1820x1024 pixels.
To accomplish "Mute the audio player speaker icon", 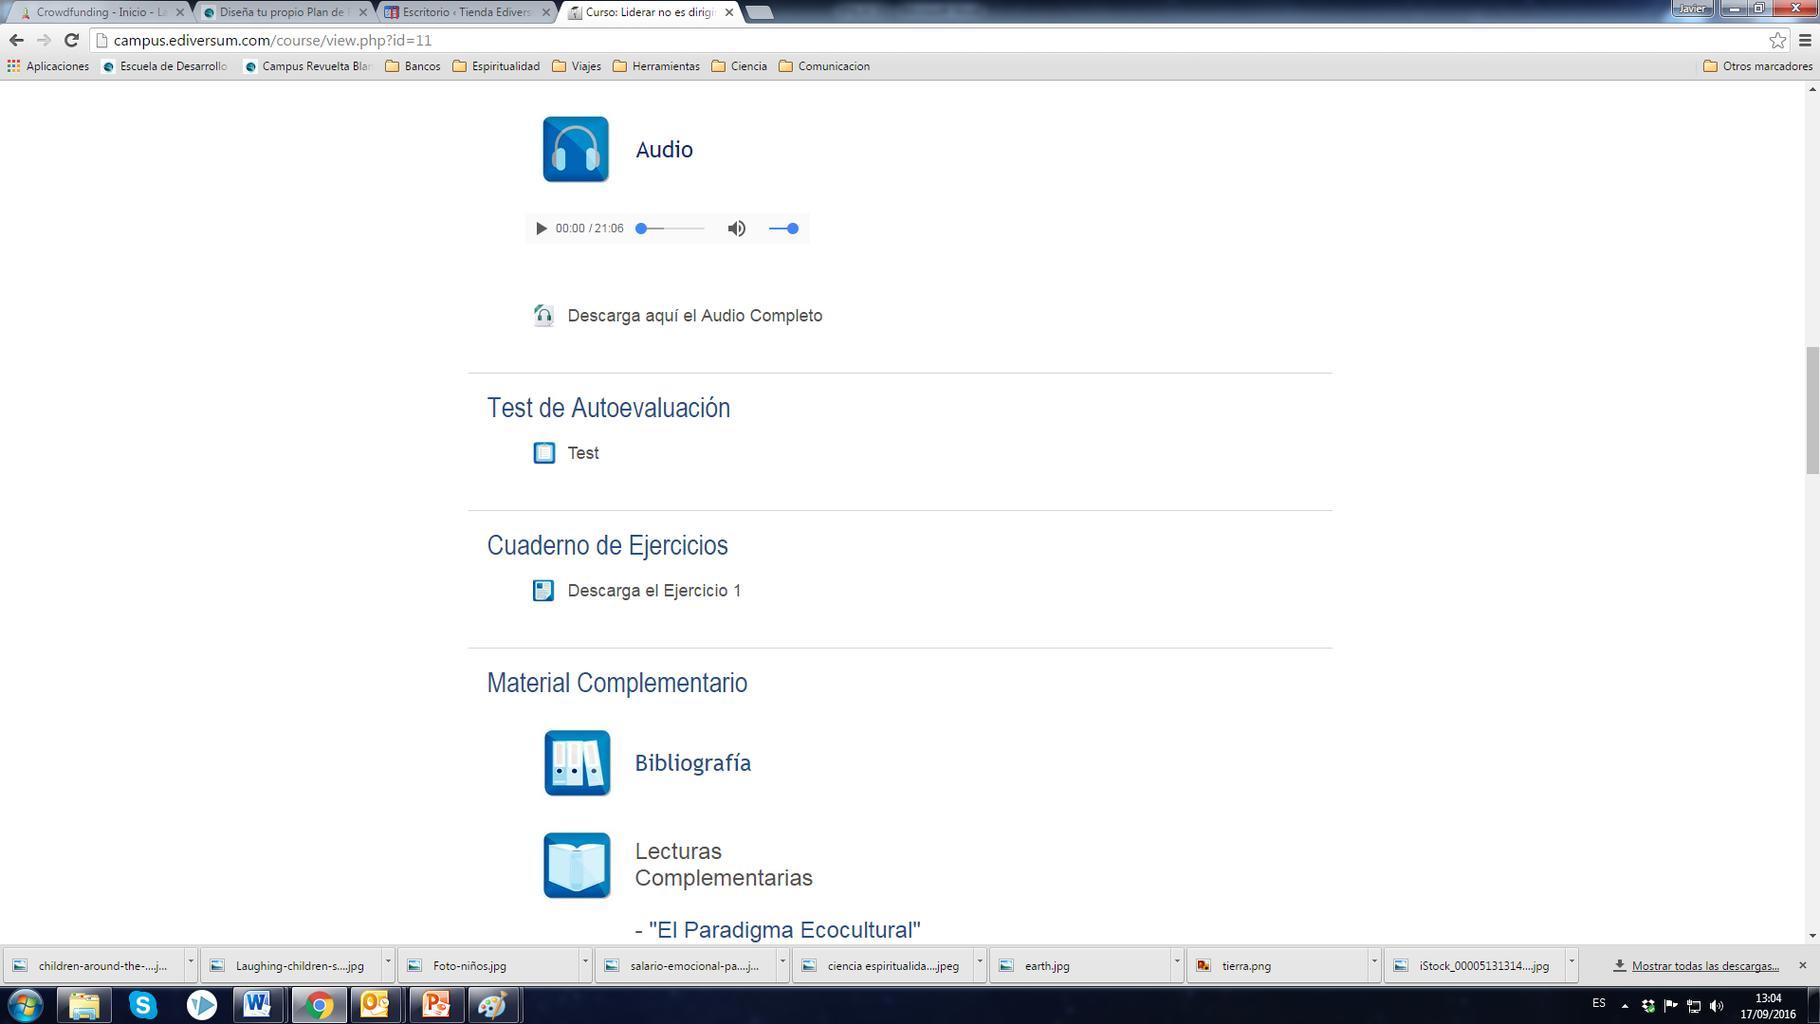I will point(737,229).
